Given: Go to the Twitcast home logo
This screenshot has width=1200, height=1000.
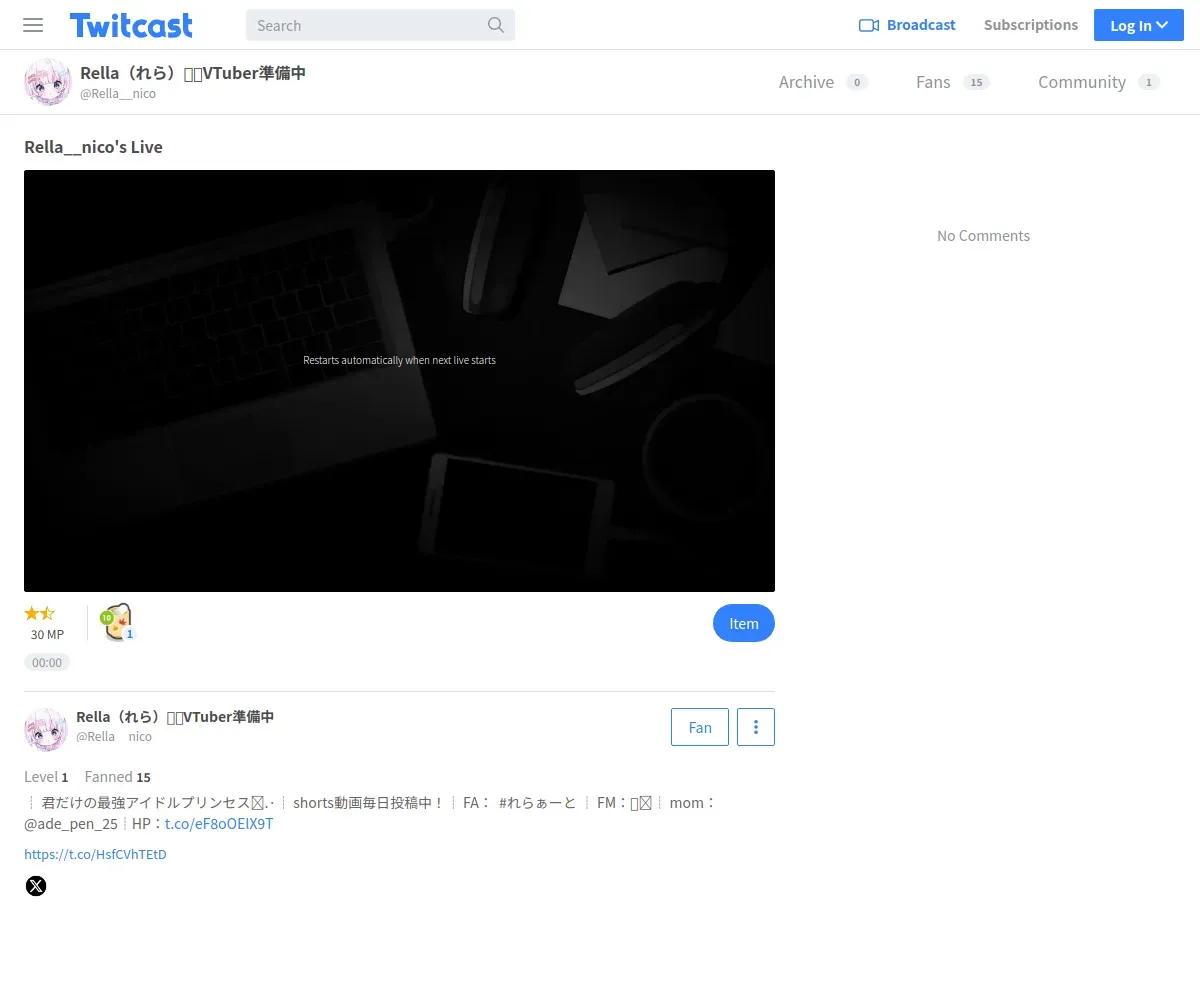Looking at the screenshot, I should (x=131, y=25).
